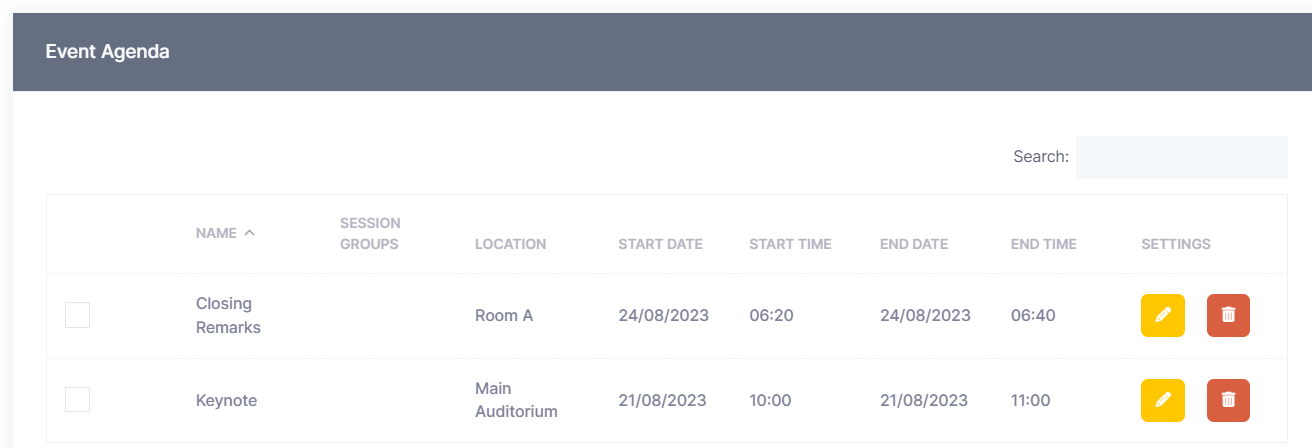Viewport: 1312px width, 448px height.
Task: Select the Keynote name cell
Action: coord(226,401)
